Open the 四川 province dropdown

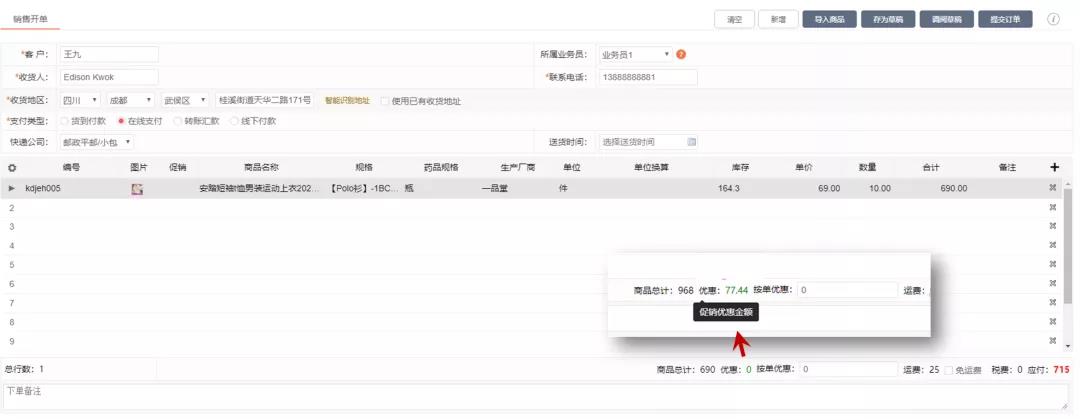tap(80, 100)
